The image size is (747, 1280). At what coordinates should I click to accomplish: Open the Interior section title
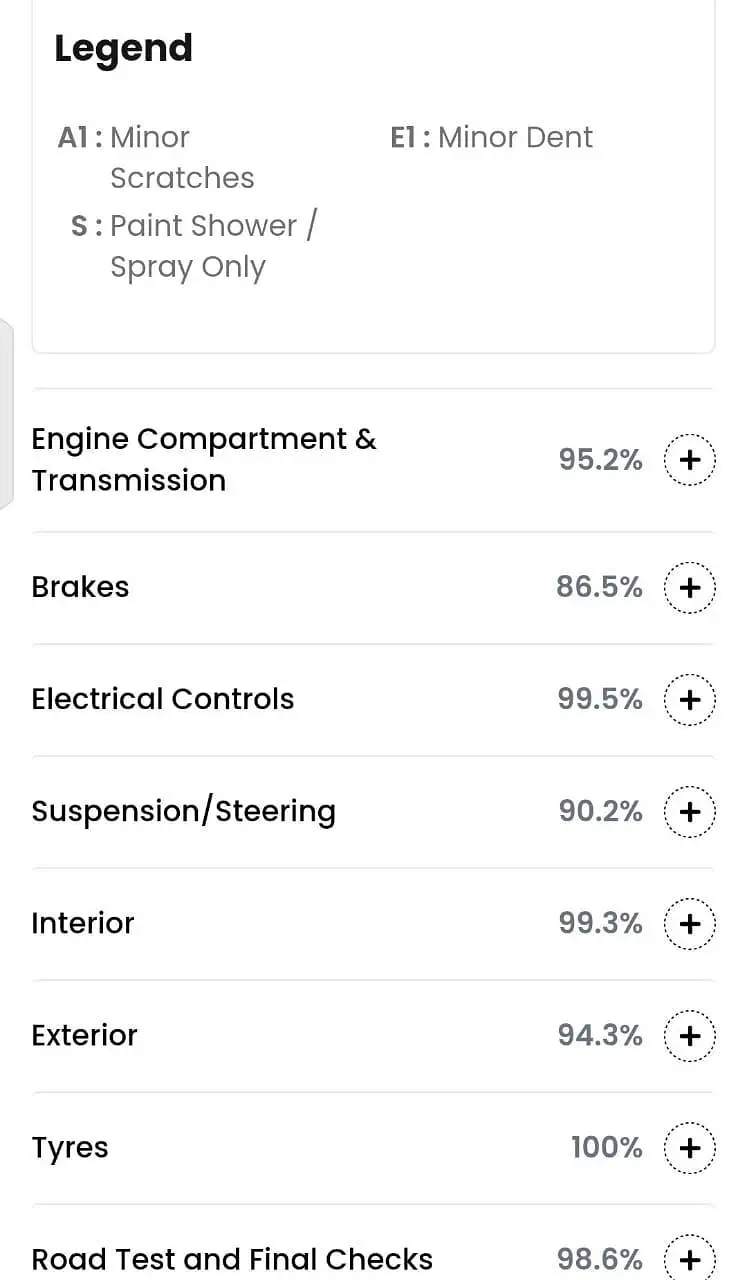point(83,923)
